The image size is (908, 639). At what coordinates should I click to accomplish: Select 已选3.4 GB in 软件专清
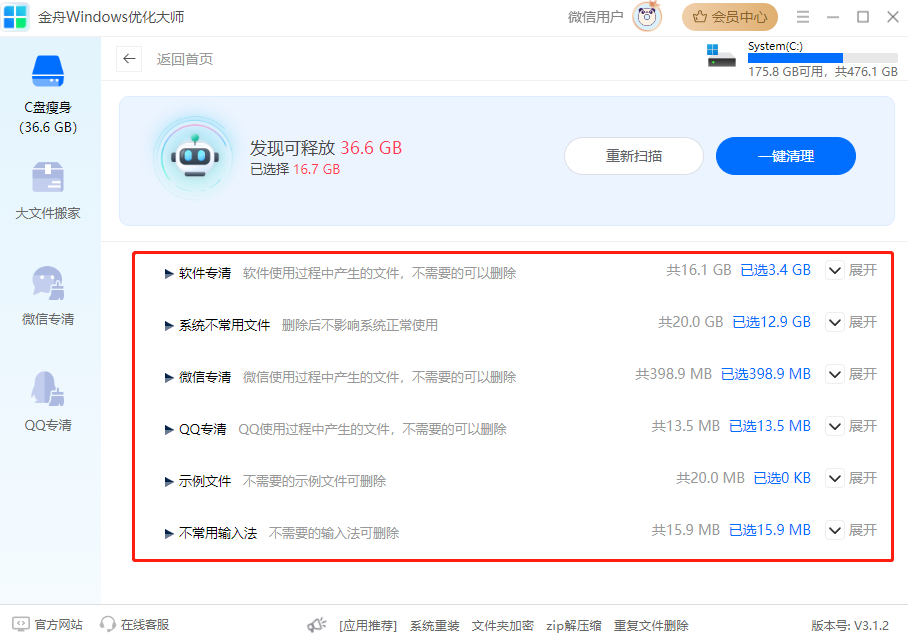coord(776,271)
